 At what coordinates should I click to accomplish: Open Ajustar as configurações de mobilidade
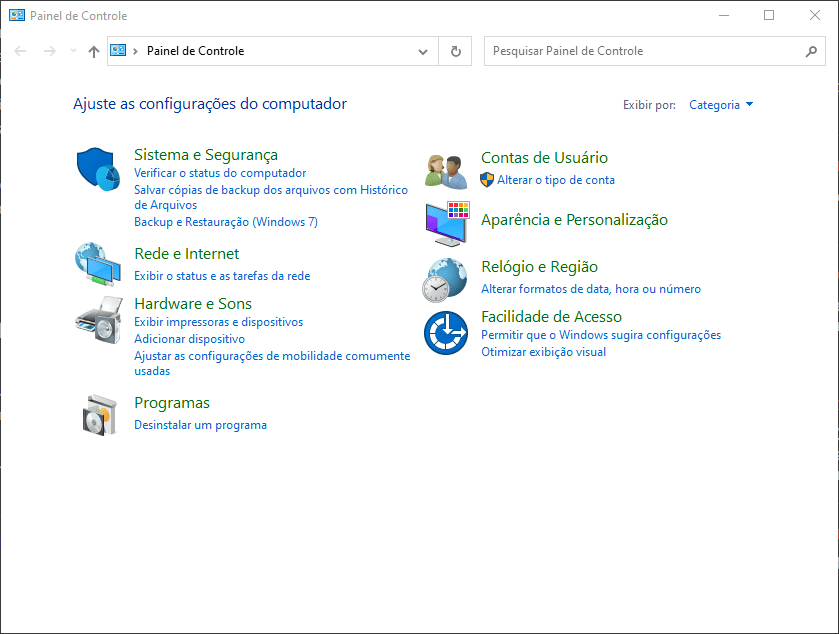[272, 363]
